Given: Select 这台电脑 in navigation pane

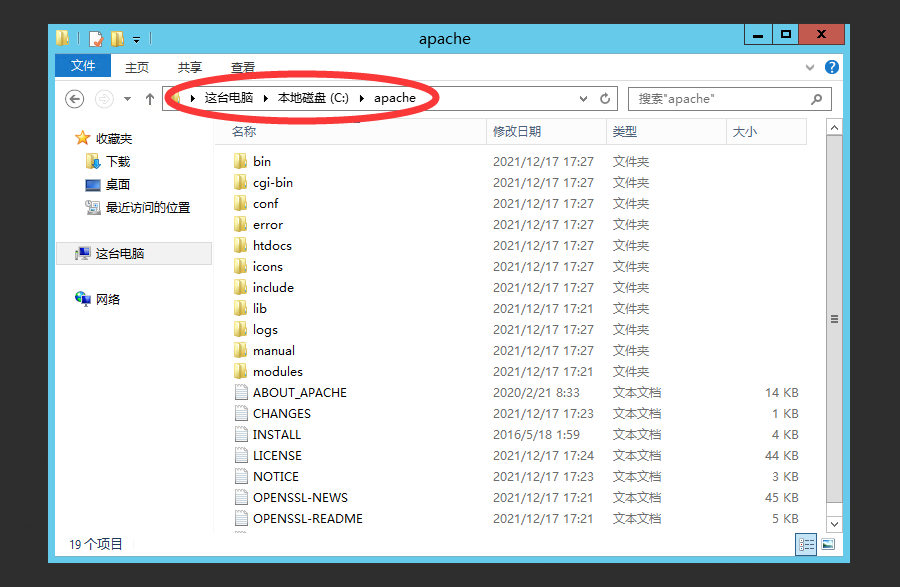Looking at the screenshot, I should click(134, 253).
